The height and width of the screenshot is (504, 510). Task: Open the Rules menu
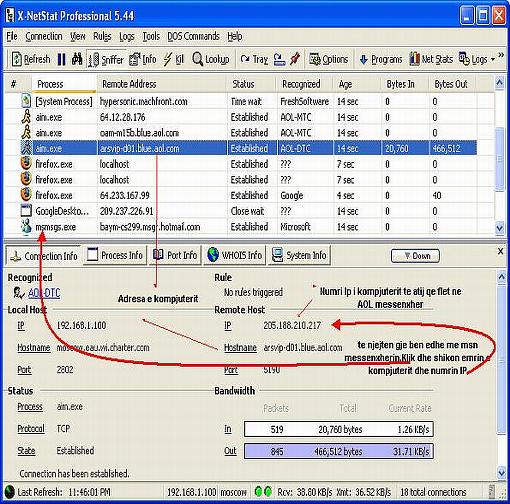click(x=102, y=36)
